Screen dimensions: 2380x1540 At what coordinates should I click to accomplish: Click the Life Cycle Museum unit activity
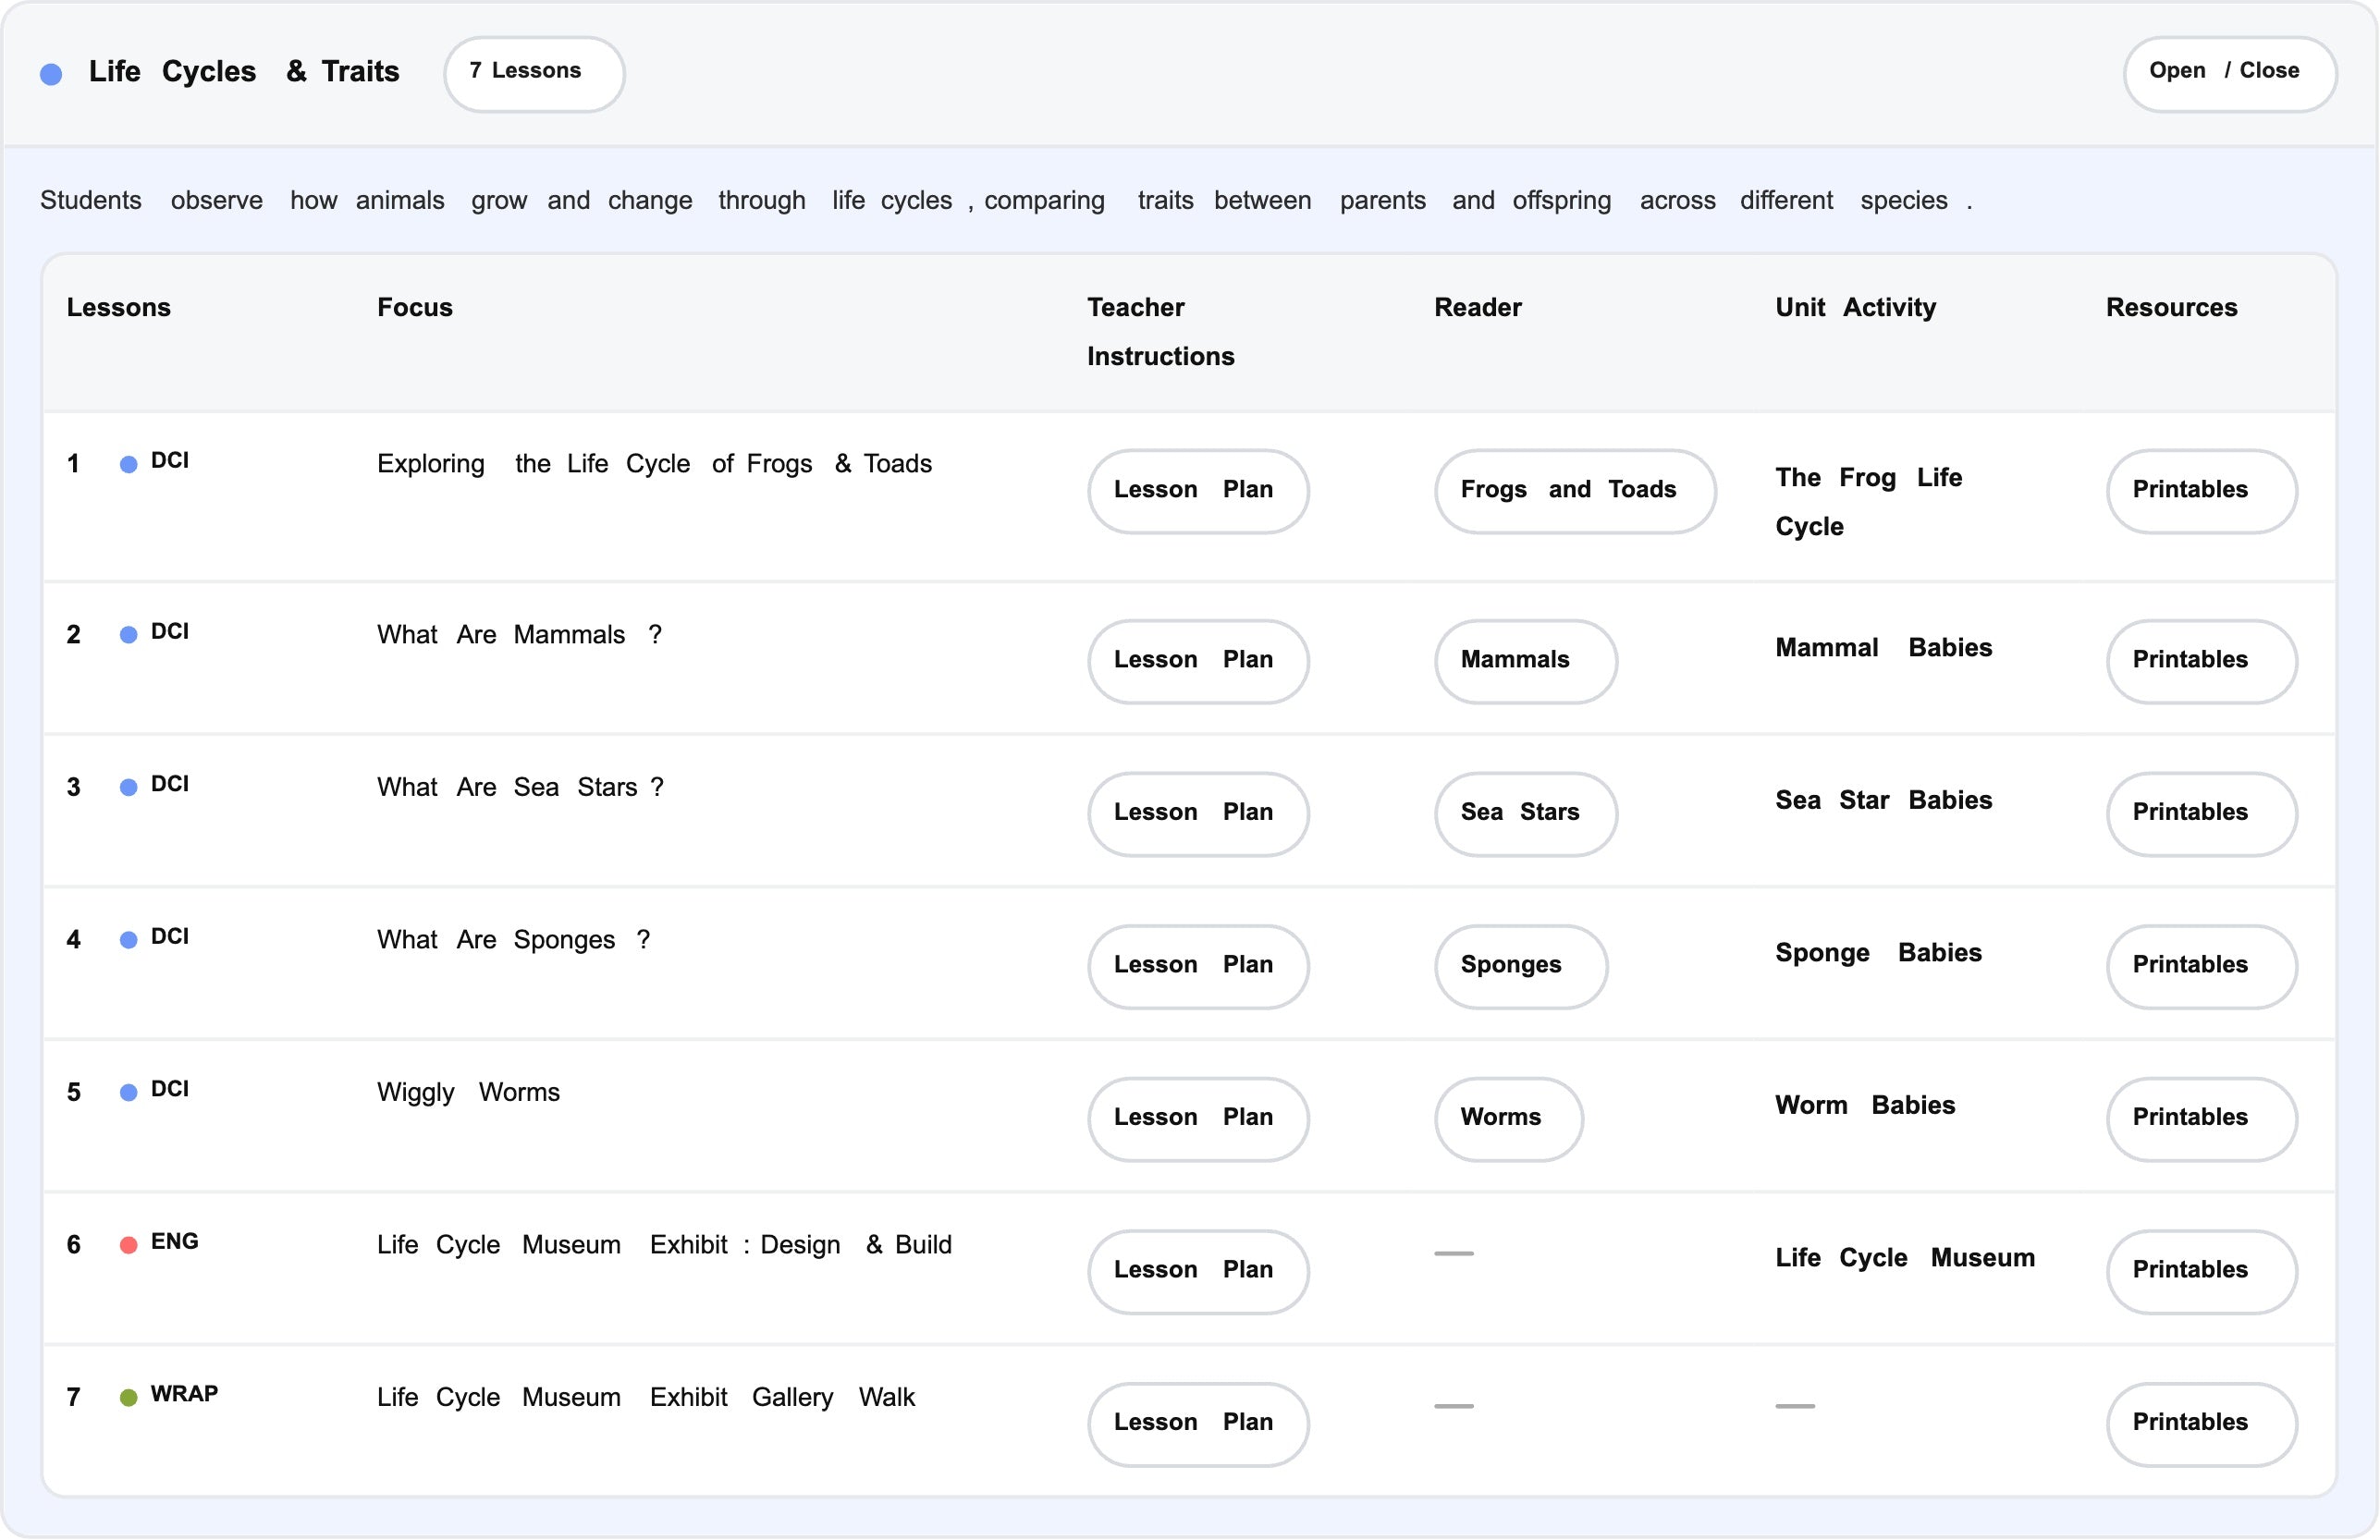pos(1904,1258)
